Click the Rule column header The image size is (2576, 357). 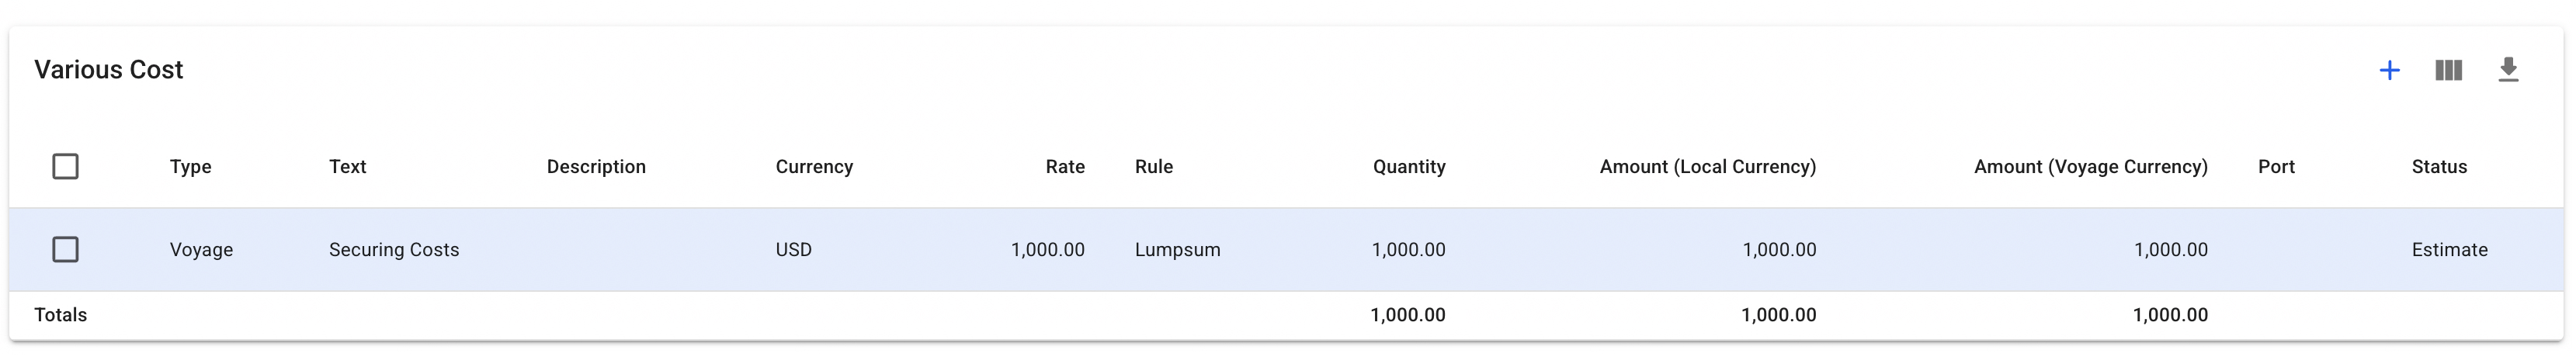tap(1153, 167)
